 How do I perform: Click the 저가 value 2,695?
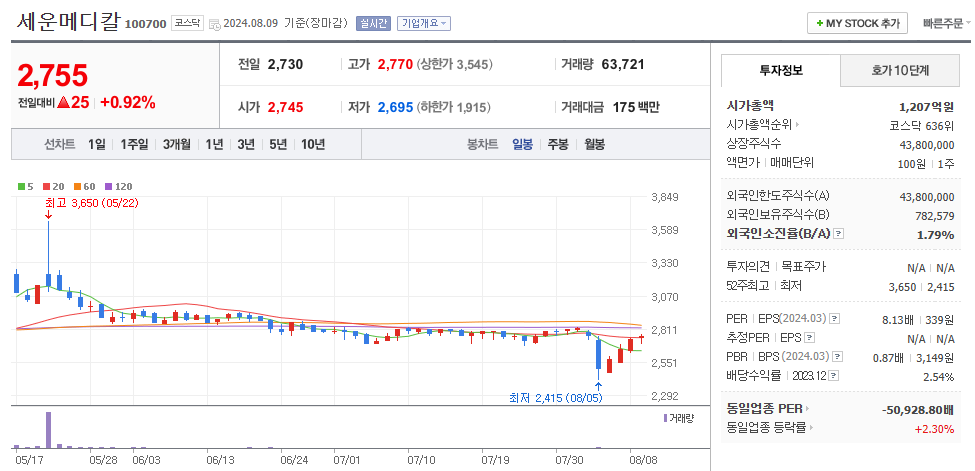tap(395, 107)
